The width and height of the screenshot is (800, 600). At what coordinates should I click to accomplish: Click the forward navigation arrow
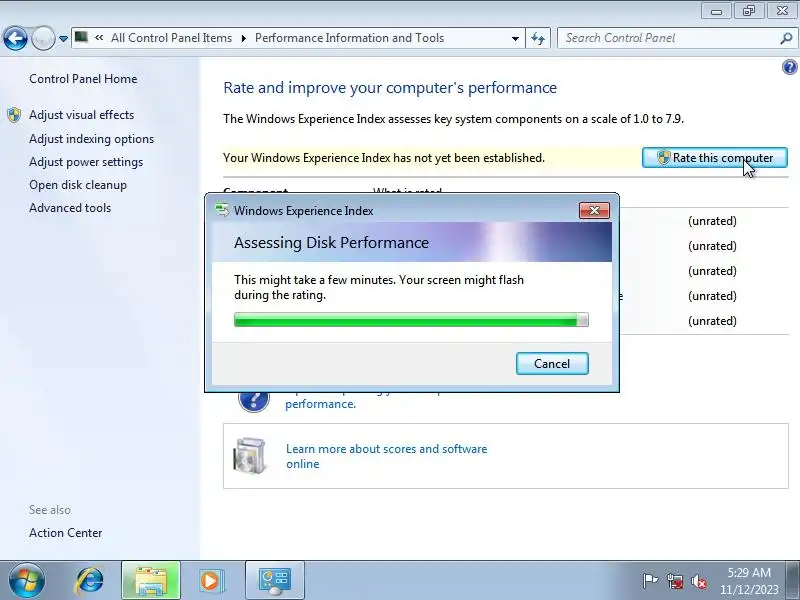tap(43, 38)
